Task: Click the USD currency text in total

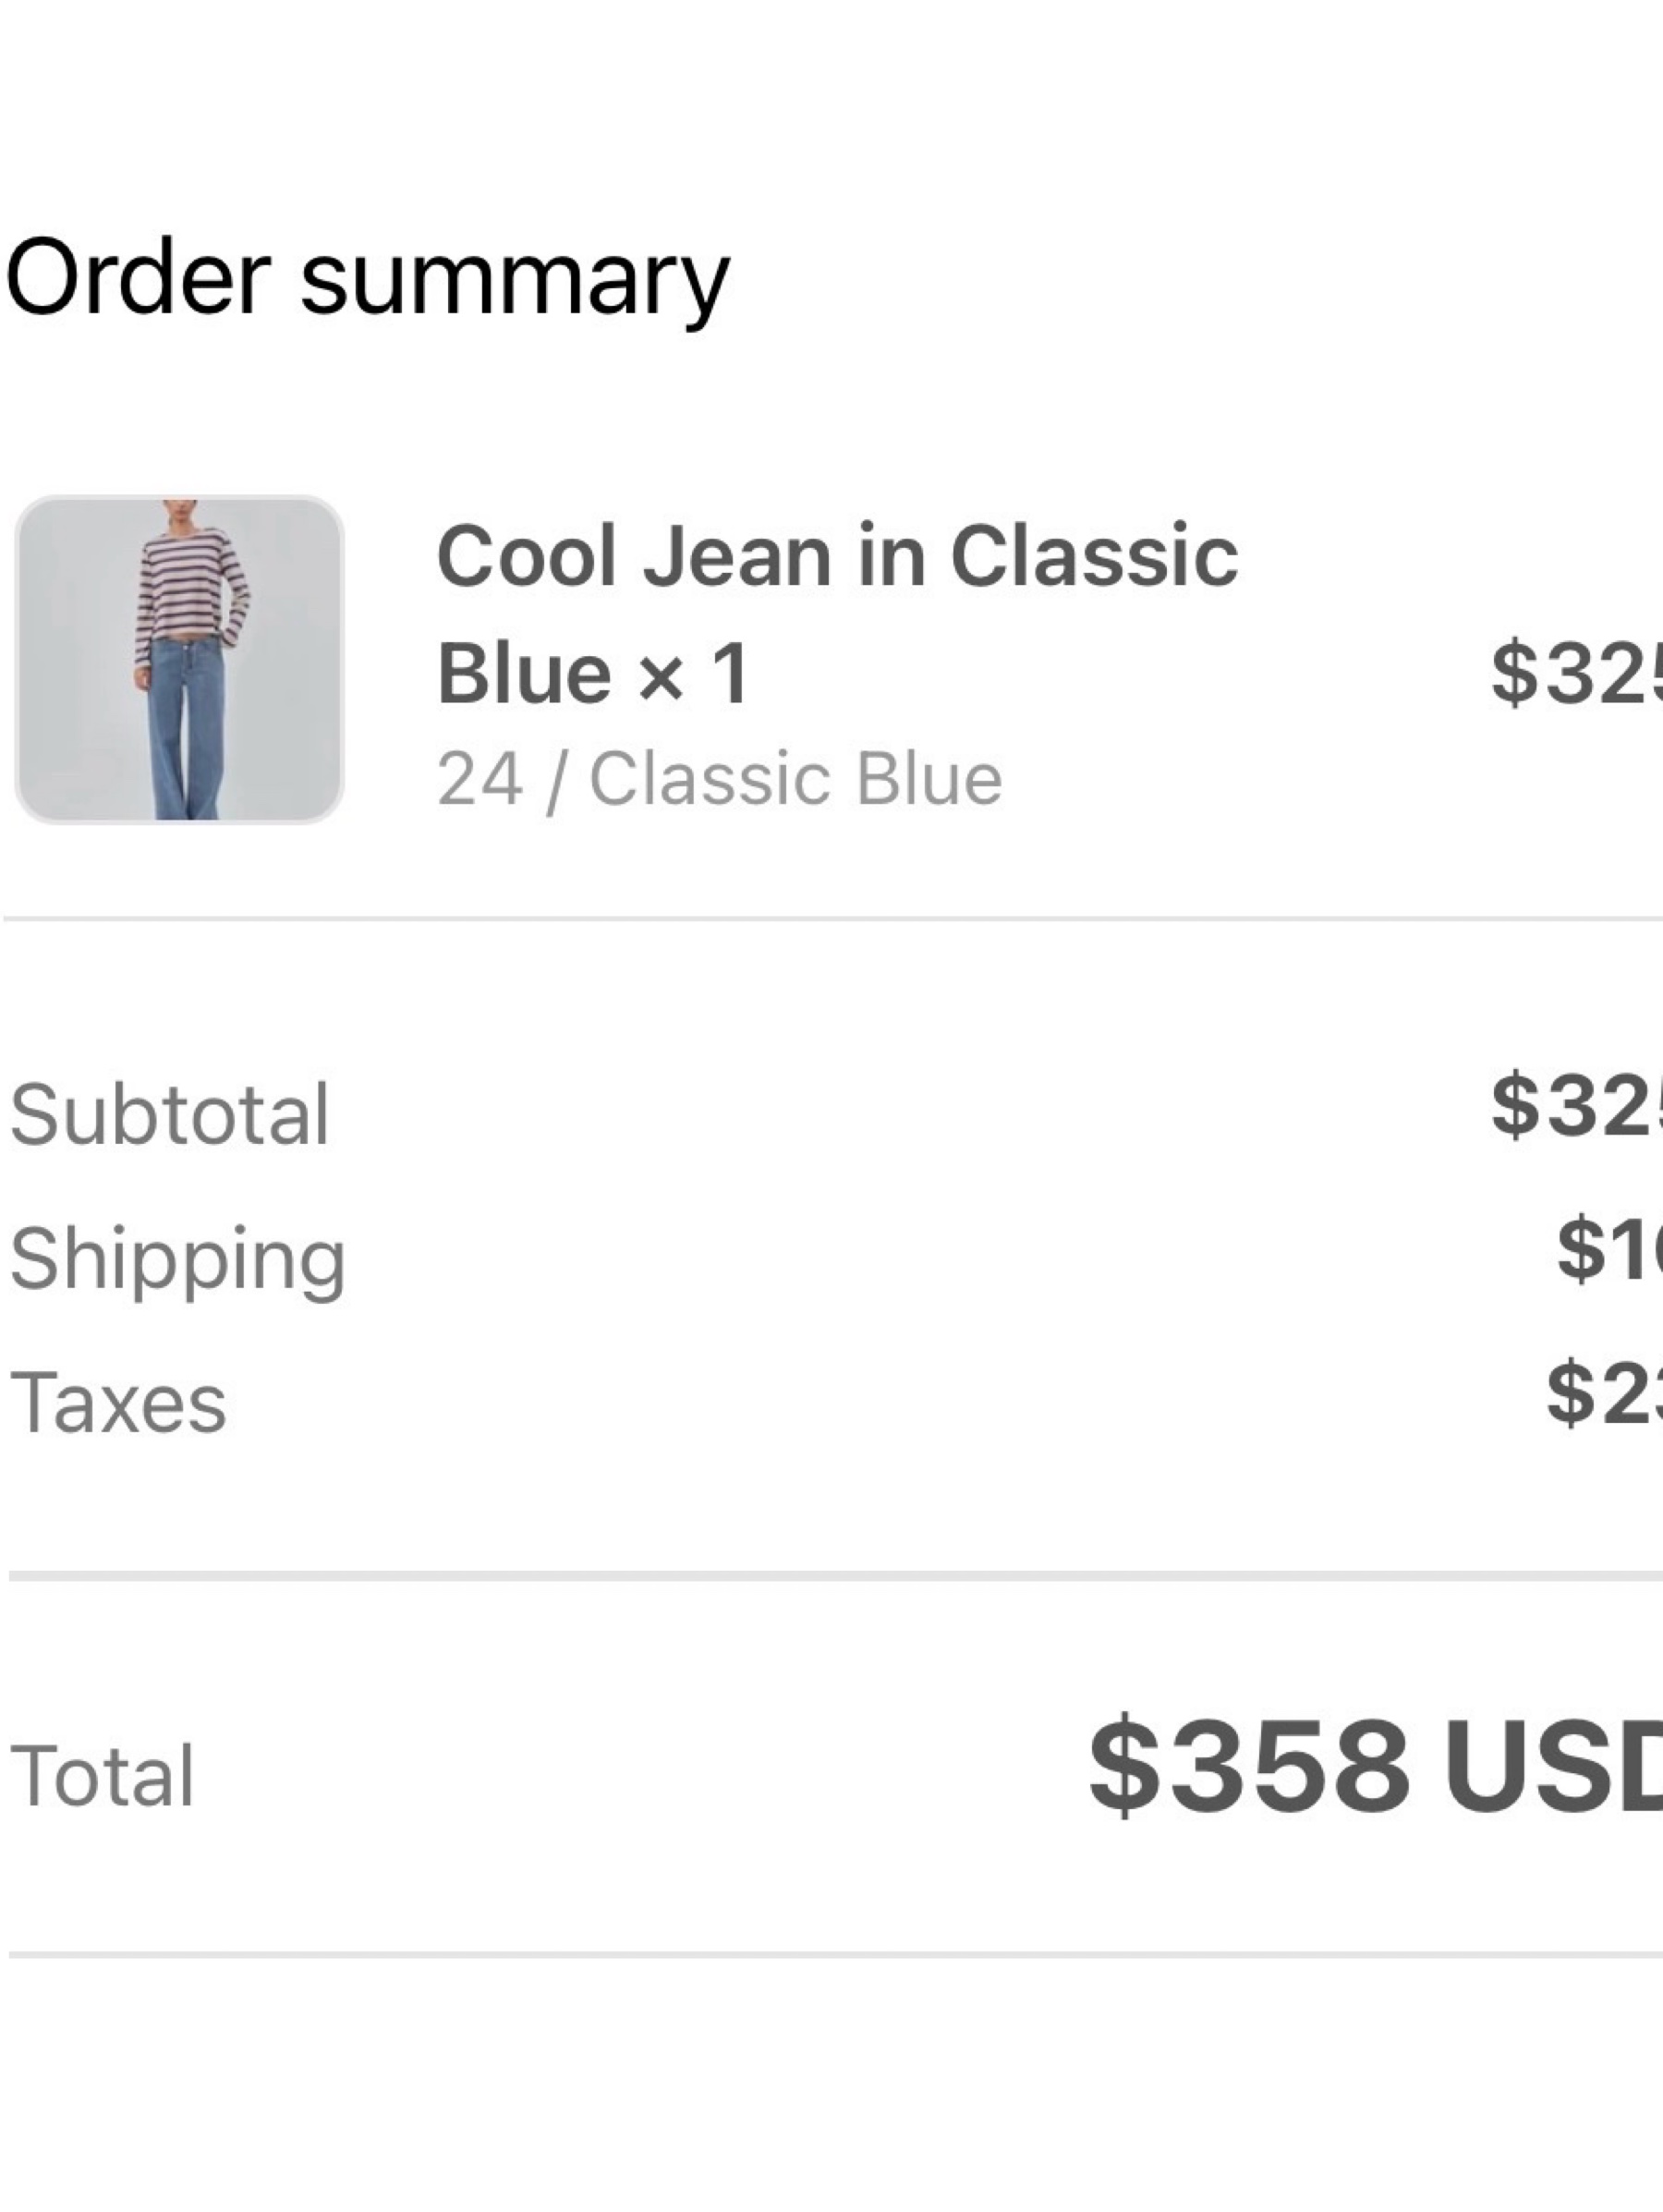Action: [x=1553, y=1766]
